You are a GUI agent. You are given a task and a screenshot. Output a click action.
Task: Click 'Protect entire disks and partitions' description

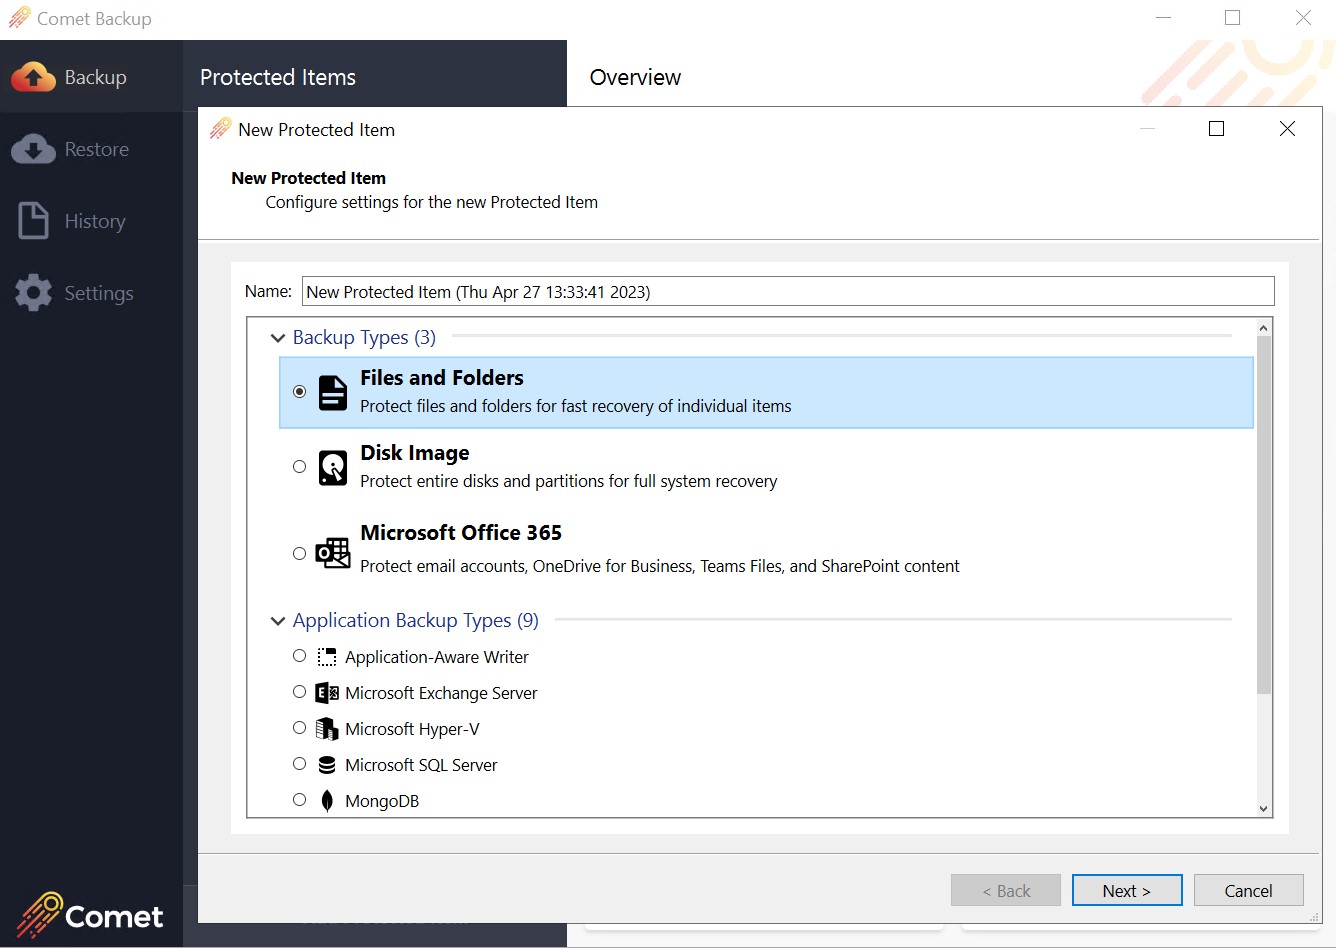[568, 481]
